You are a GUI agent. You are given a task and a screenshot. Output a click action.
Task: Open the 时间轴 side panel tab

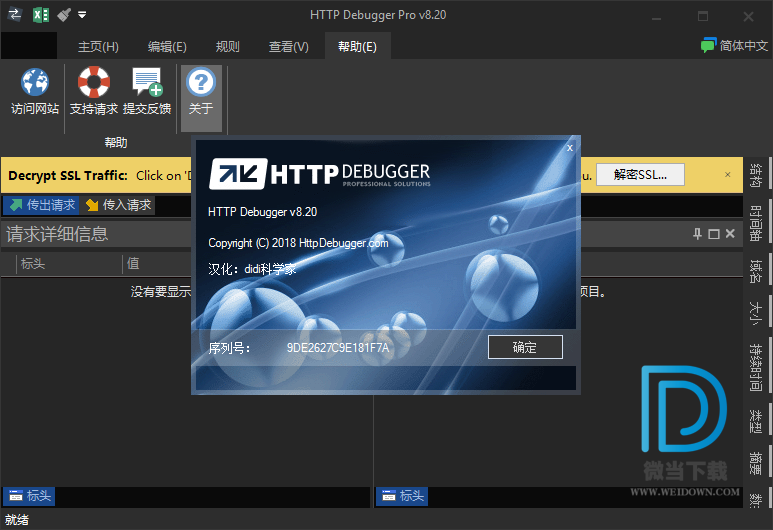click(x=755, y=223)
